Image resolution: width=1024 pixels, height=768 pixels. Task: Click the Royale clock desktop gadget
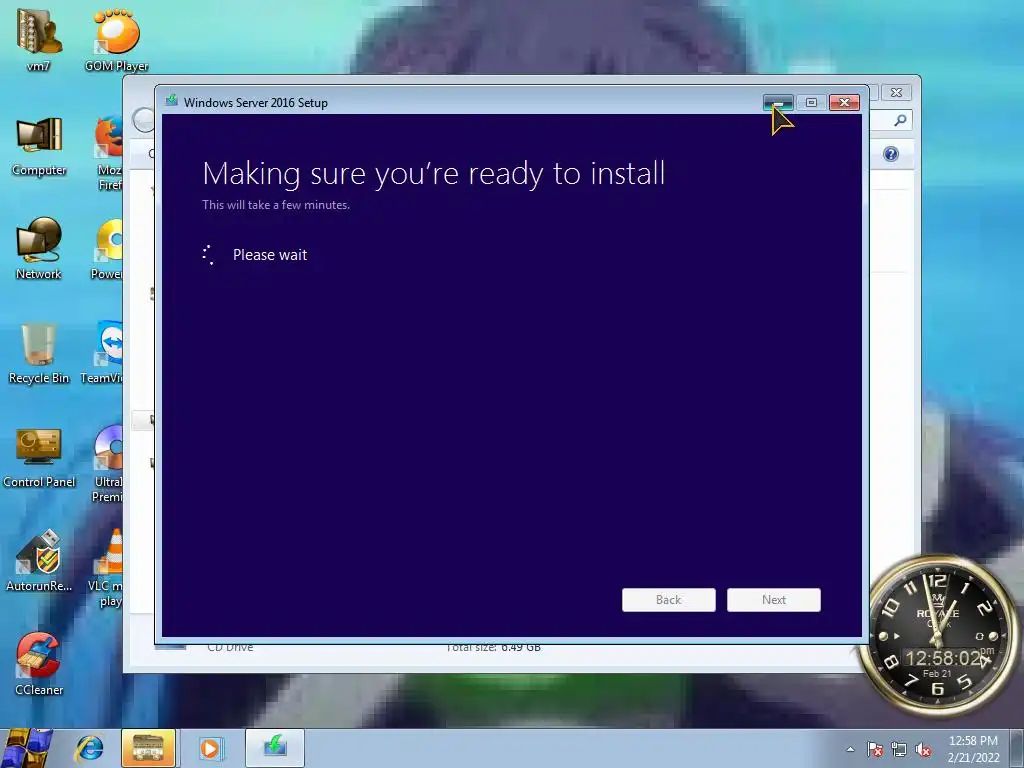(938, 635)
